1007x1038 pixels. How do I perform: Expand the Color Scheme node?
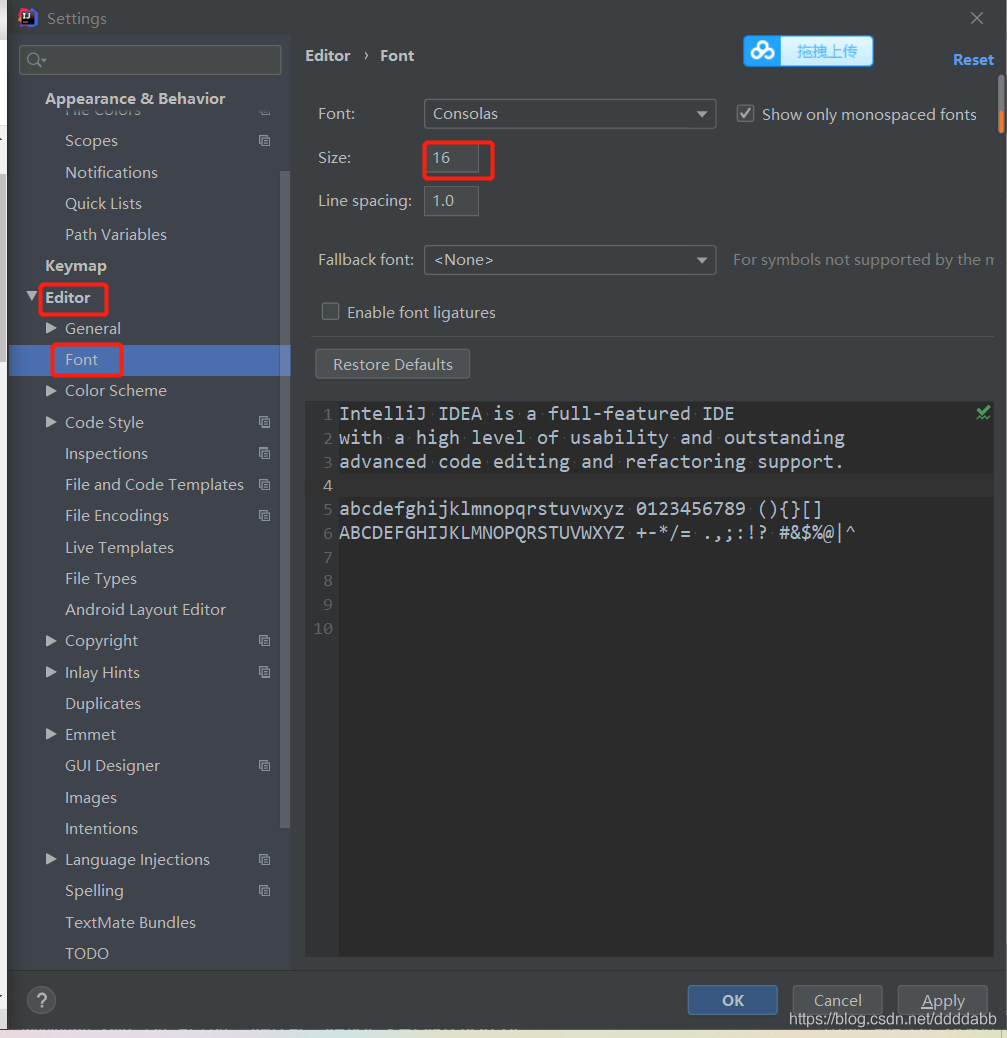coord(51,391)
